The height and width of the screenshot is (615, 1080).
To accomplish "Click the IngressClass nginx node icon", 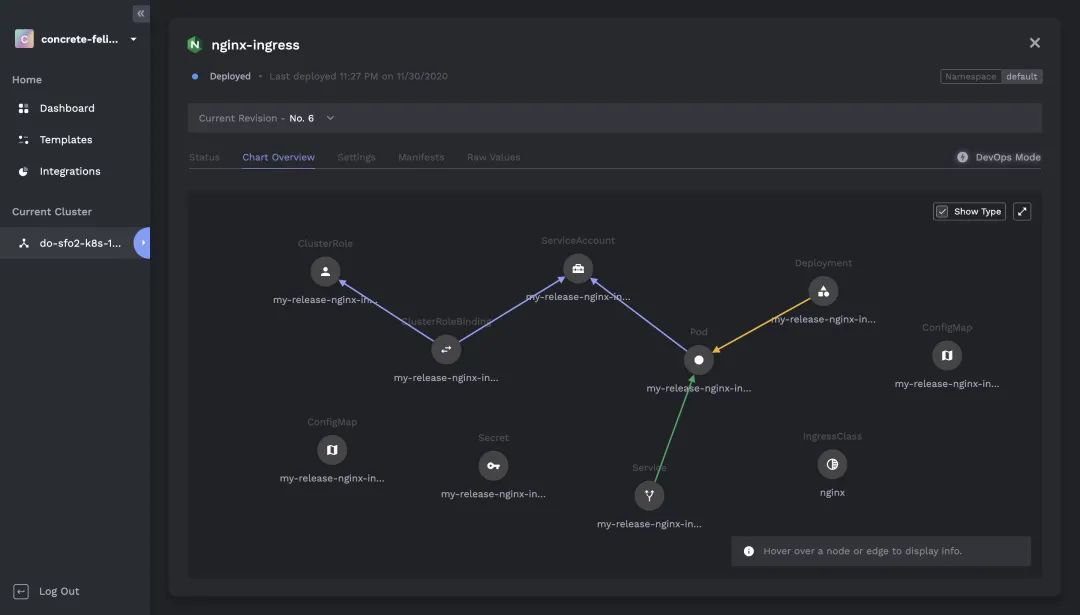I will point(832,464).
